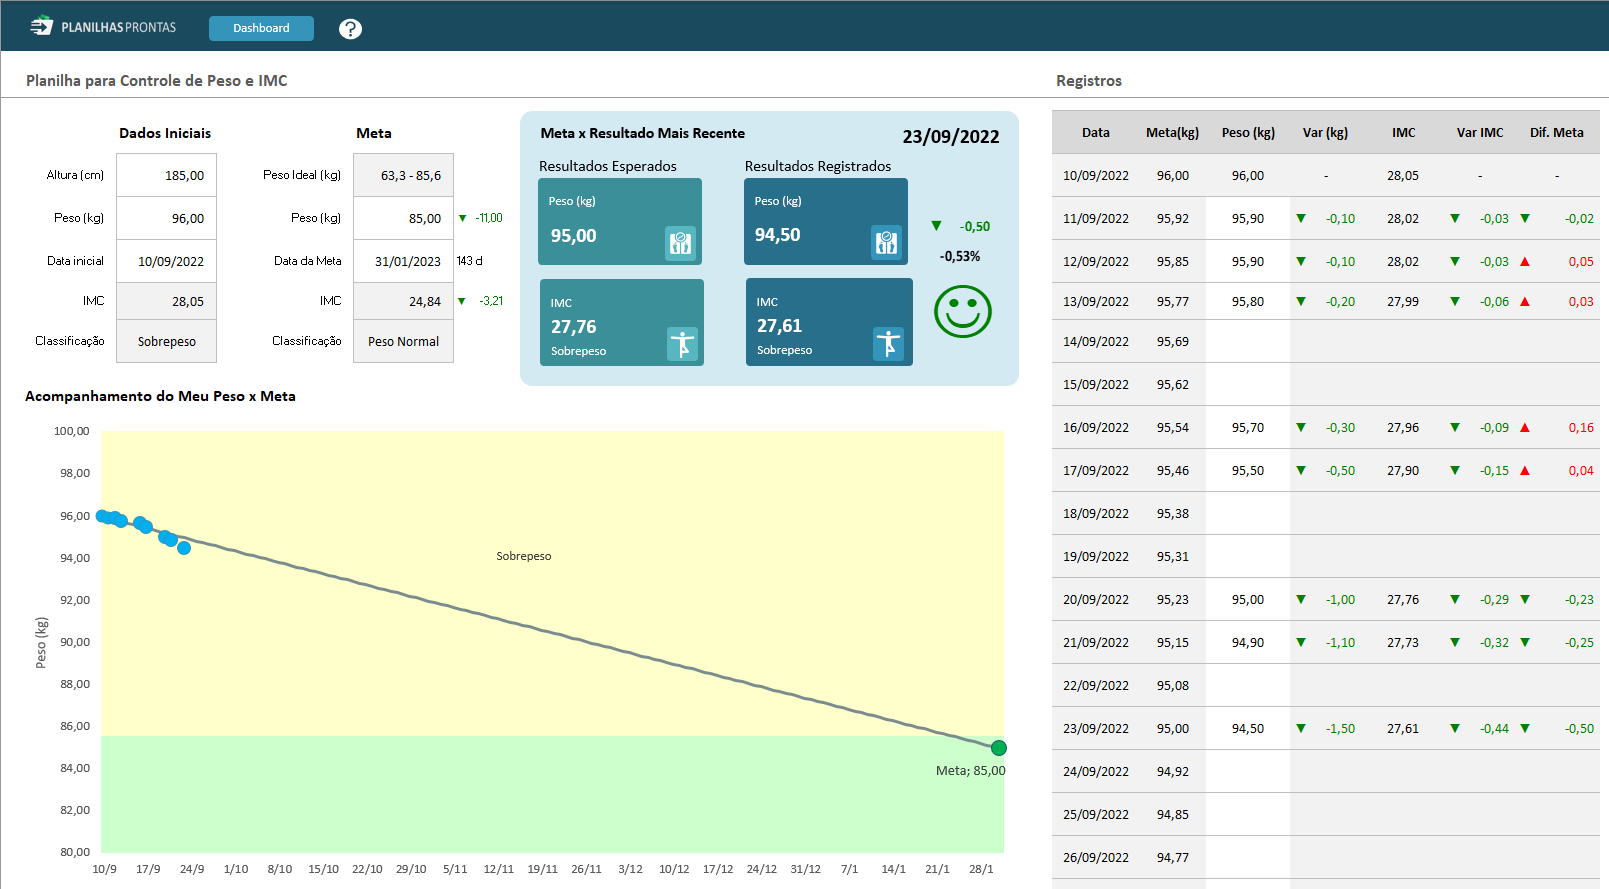Click the green smiley face icon

coord(962,312)
